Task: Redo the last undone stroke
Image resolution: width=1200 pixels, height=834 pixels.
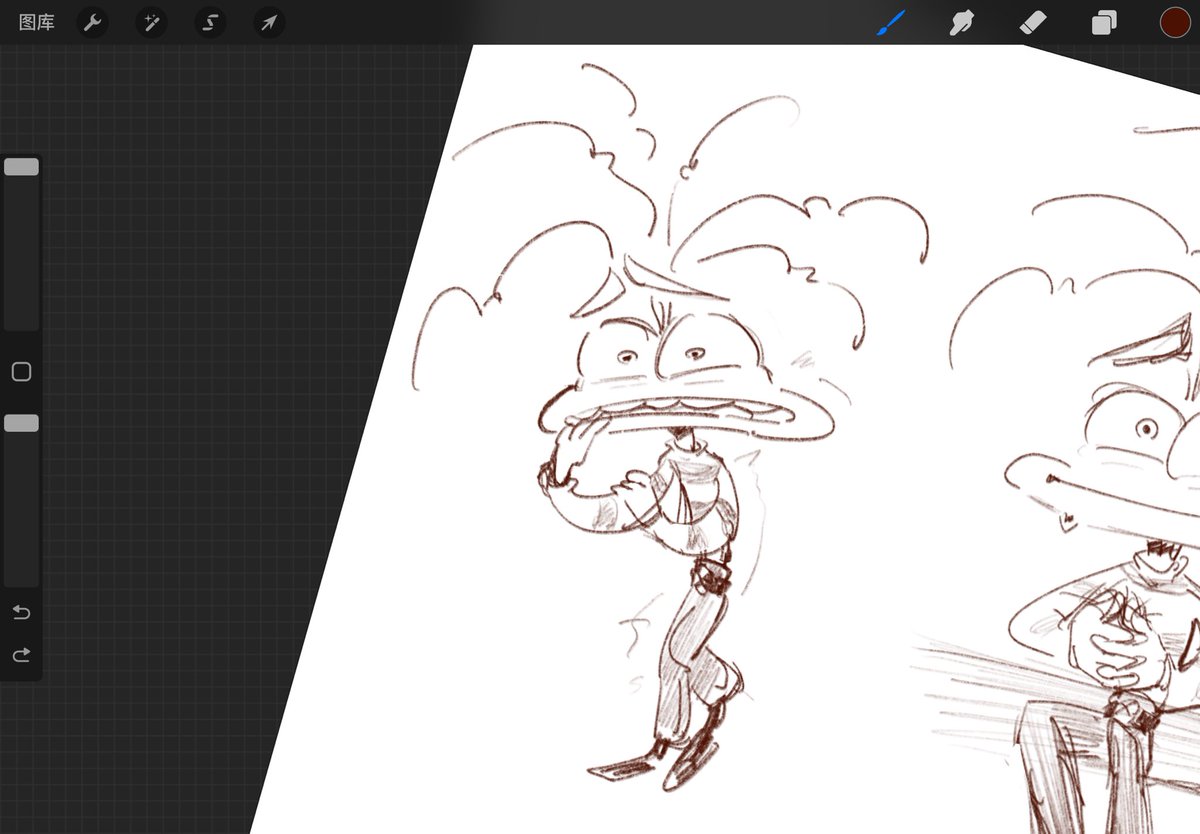Action: click(x=21, y=655)
